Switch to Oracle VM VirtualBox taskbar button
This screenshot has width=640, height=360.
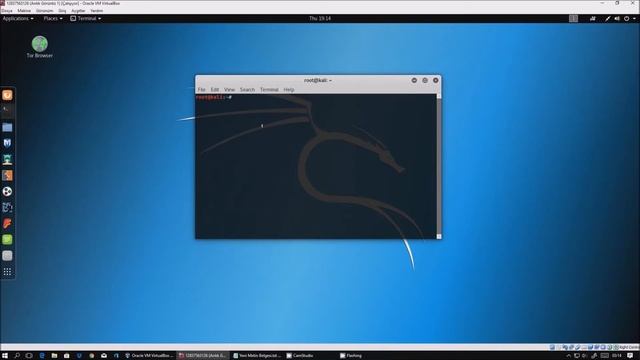click(x=149, y=356)
